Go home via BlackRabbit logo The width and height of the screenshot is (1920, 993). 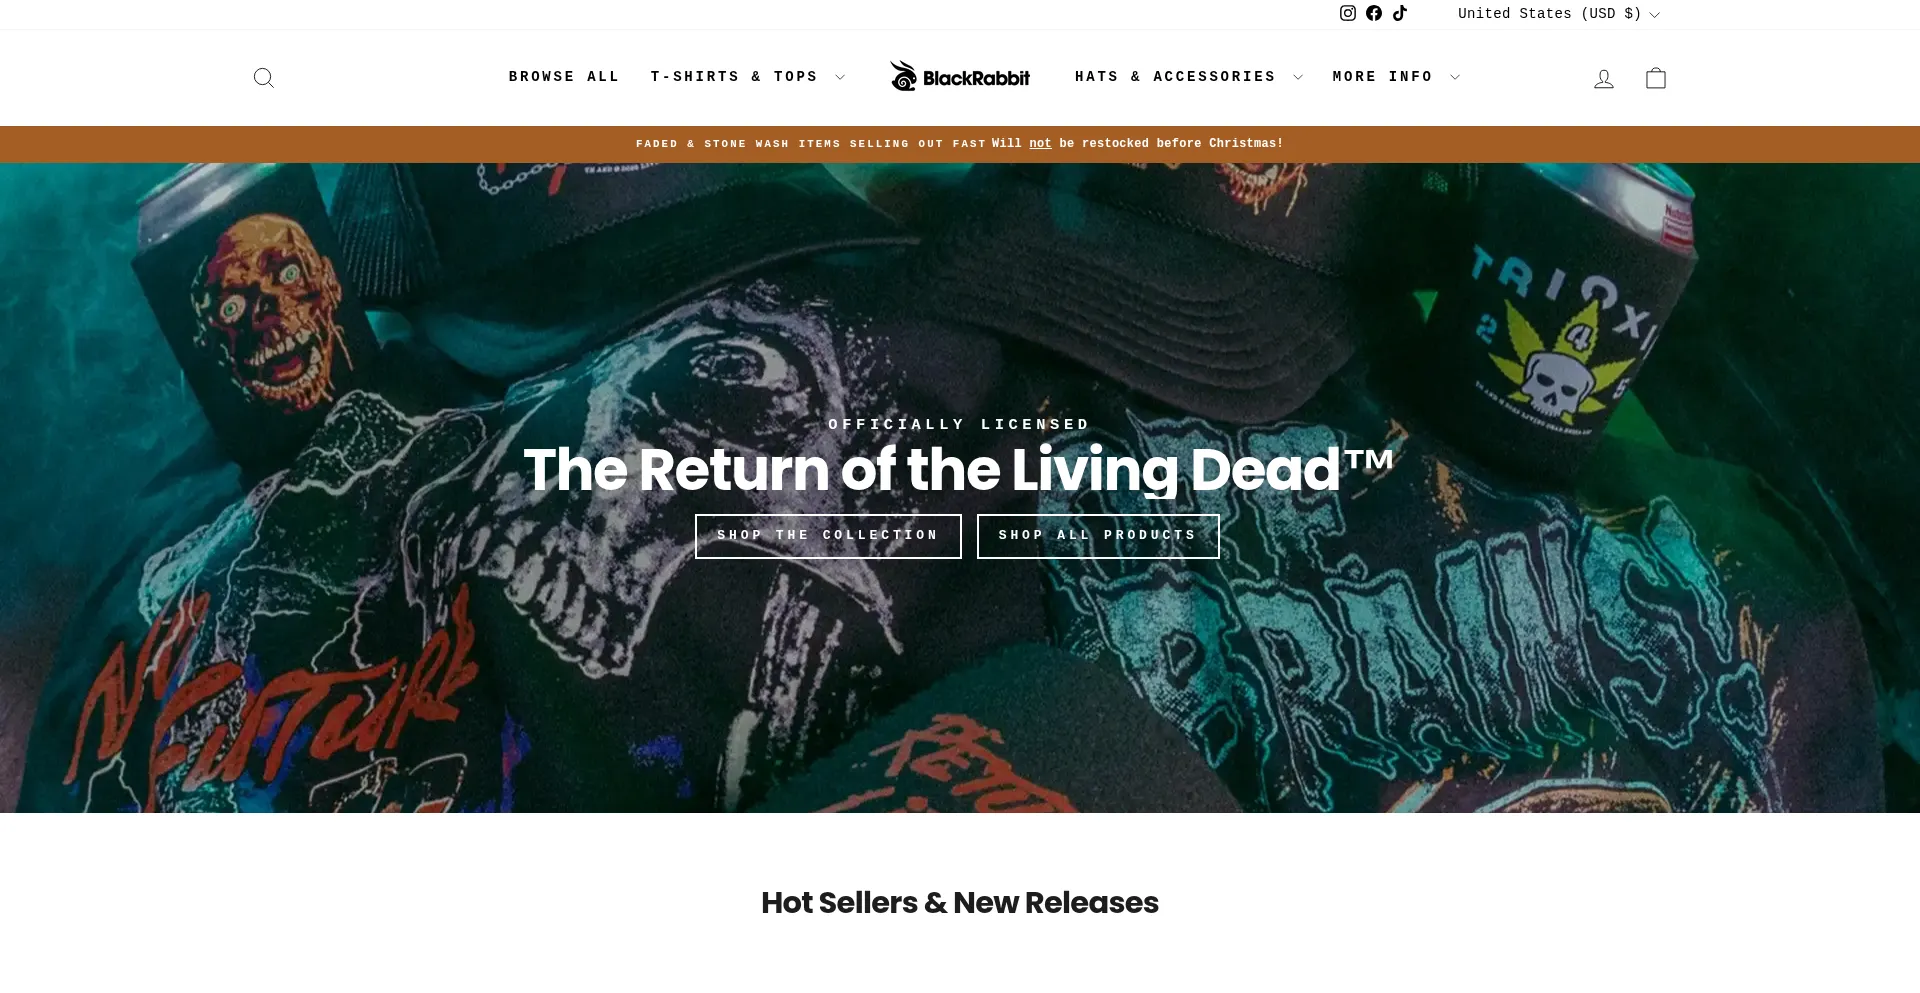tap(960, 76)
